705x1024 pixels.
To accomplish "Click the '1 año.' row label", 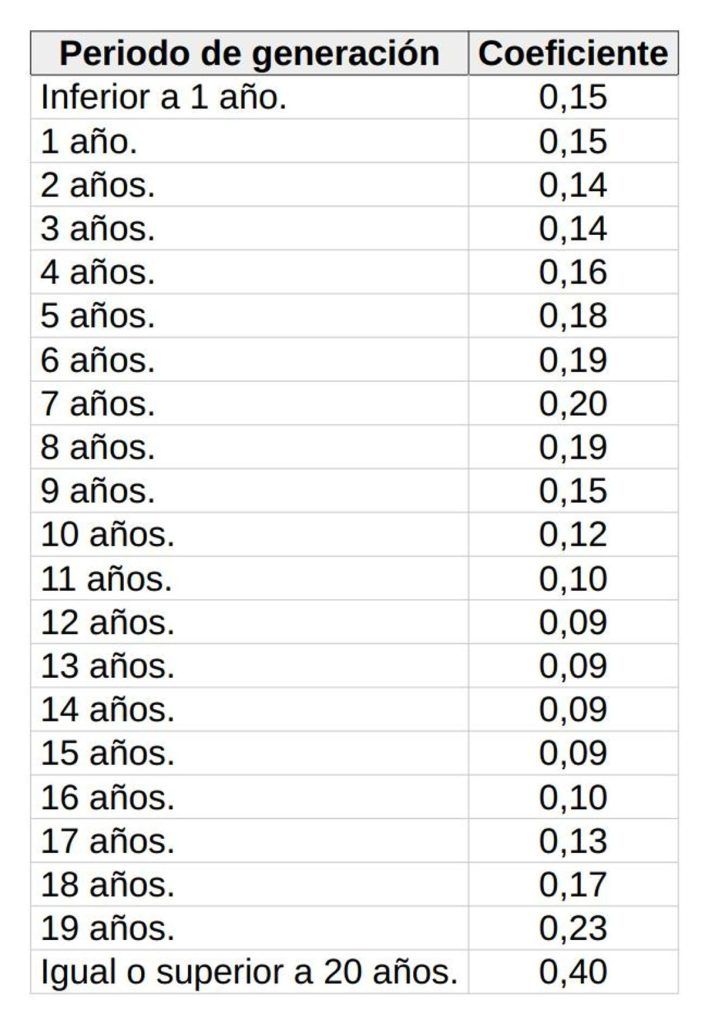I will (249, 140).
